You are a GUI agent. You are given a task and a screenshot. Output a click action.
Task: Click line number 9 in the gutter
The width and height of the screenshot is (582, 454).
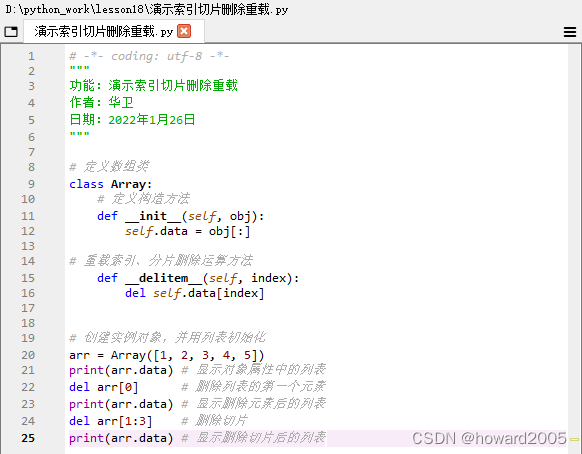pos(32,184)
